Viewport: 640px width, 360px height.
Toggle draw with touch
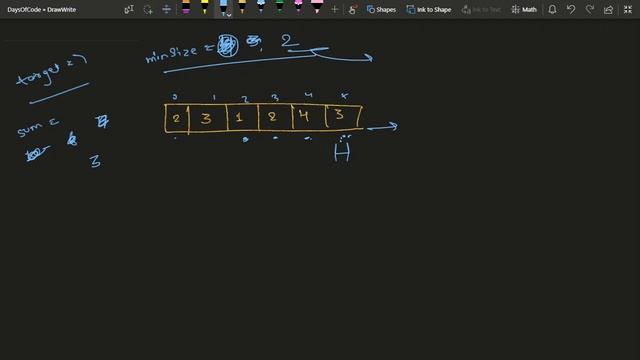click(353, 9)
